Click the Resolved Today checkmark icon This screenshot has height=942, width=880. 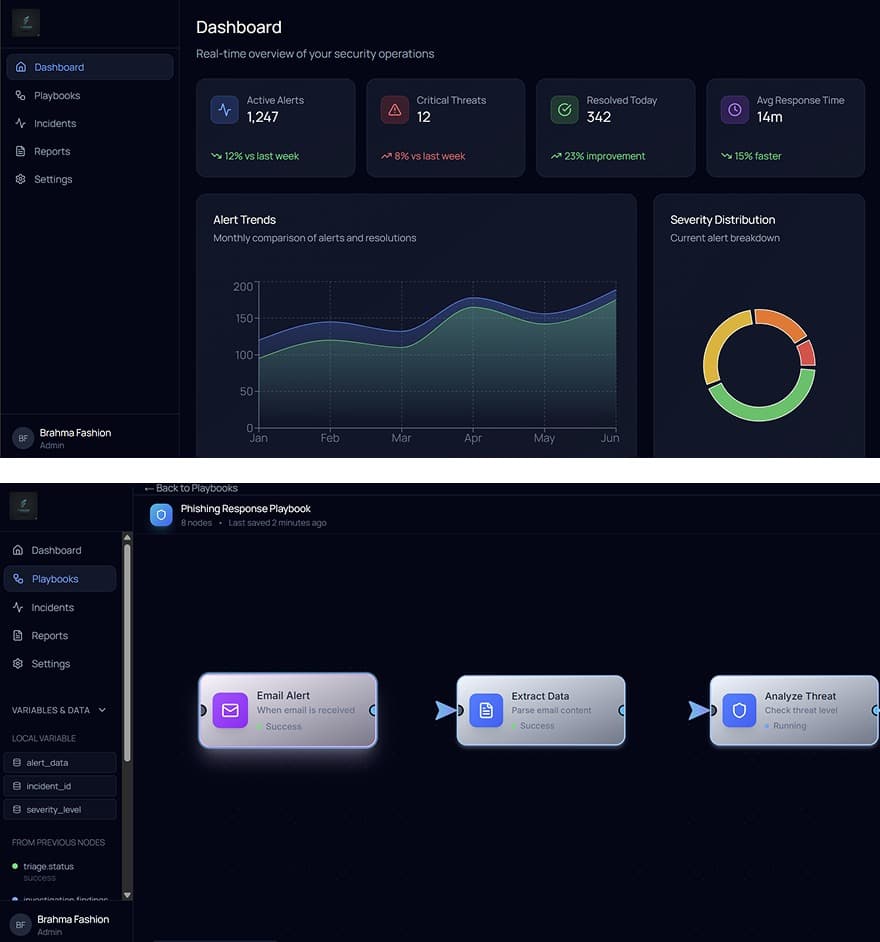tap(564, 110)
